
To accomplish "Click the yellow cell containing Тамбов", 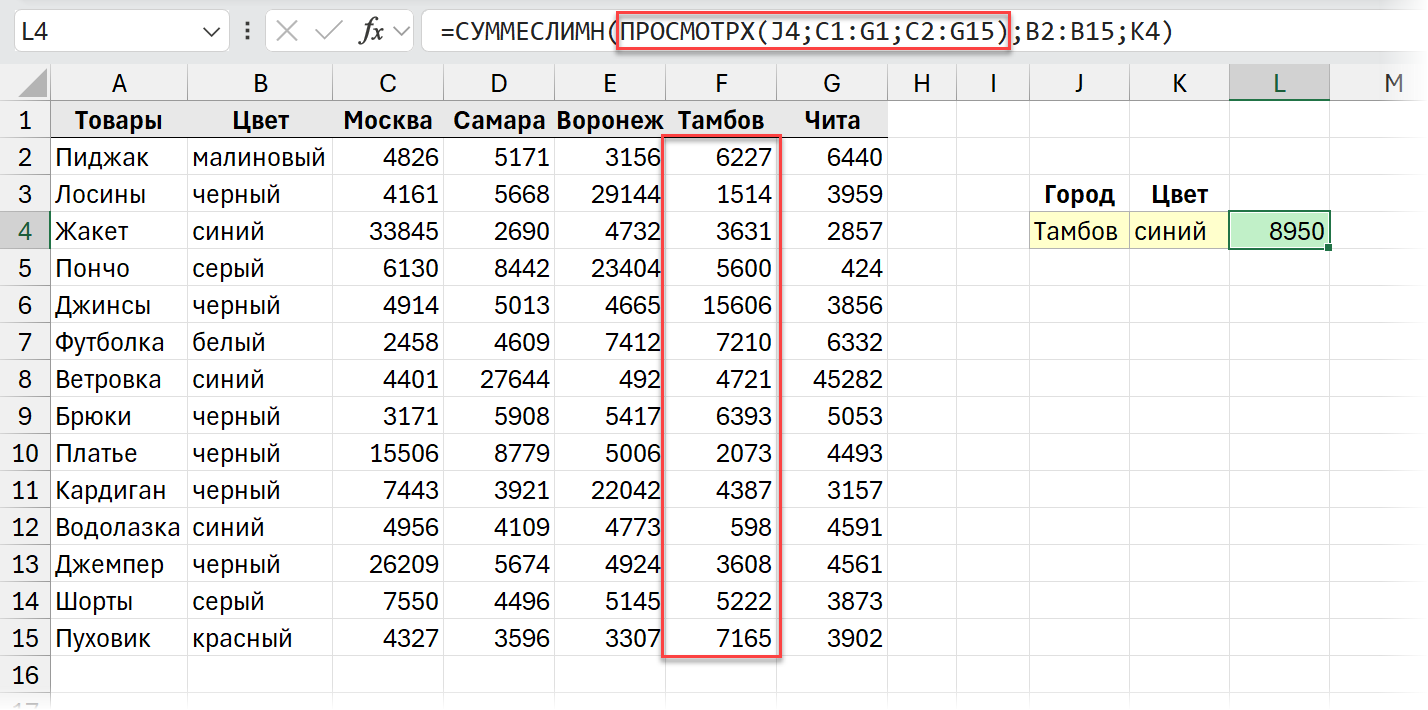I will 1078,229.
